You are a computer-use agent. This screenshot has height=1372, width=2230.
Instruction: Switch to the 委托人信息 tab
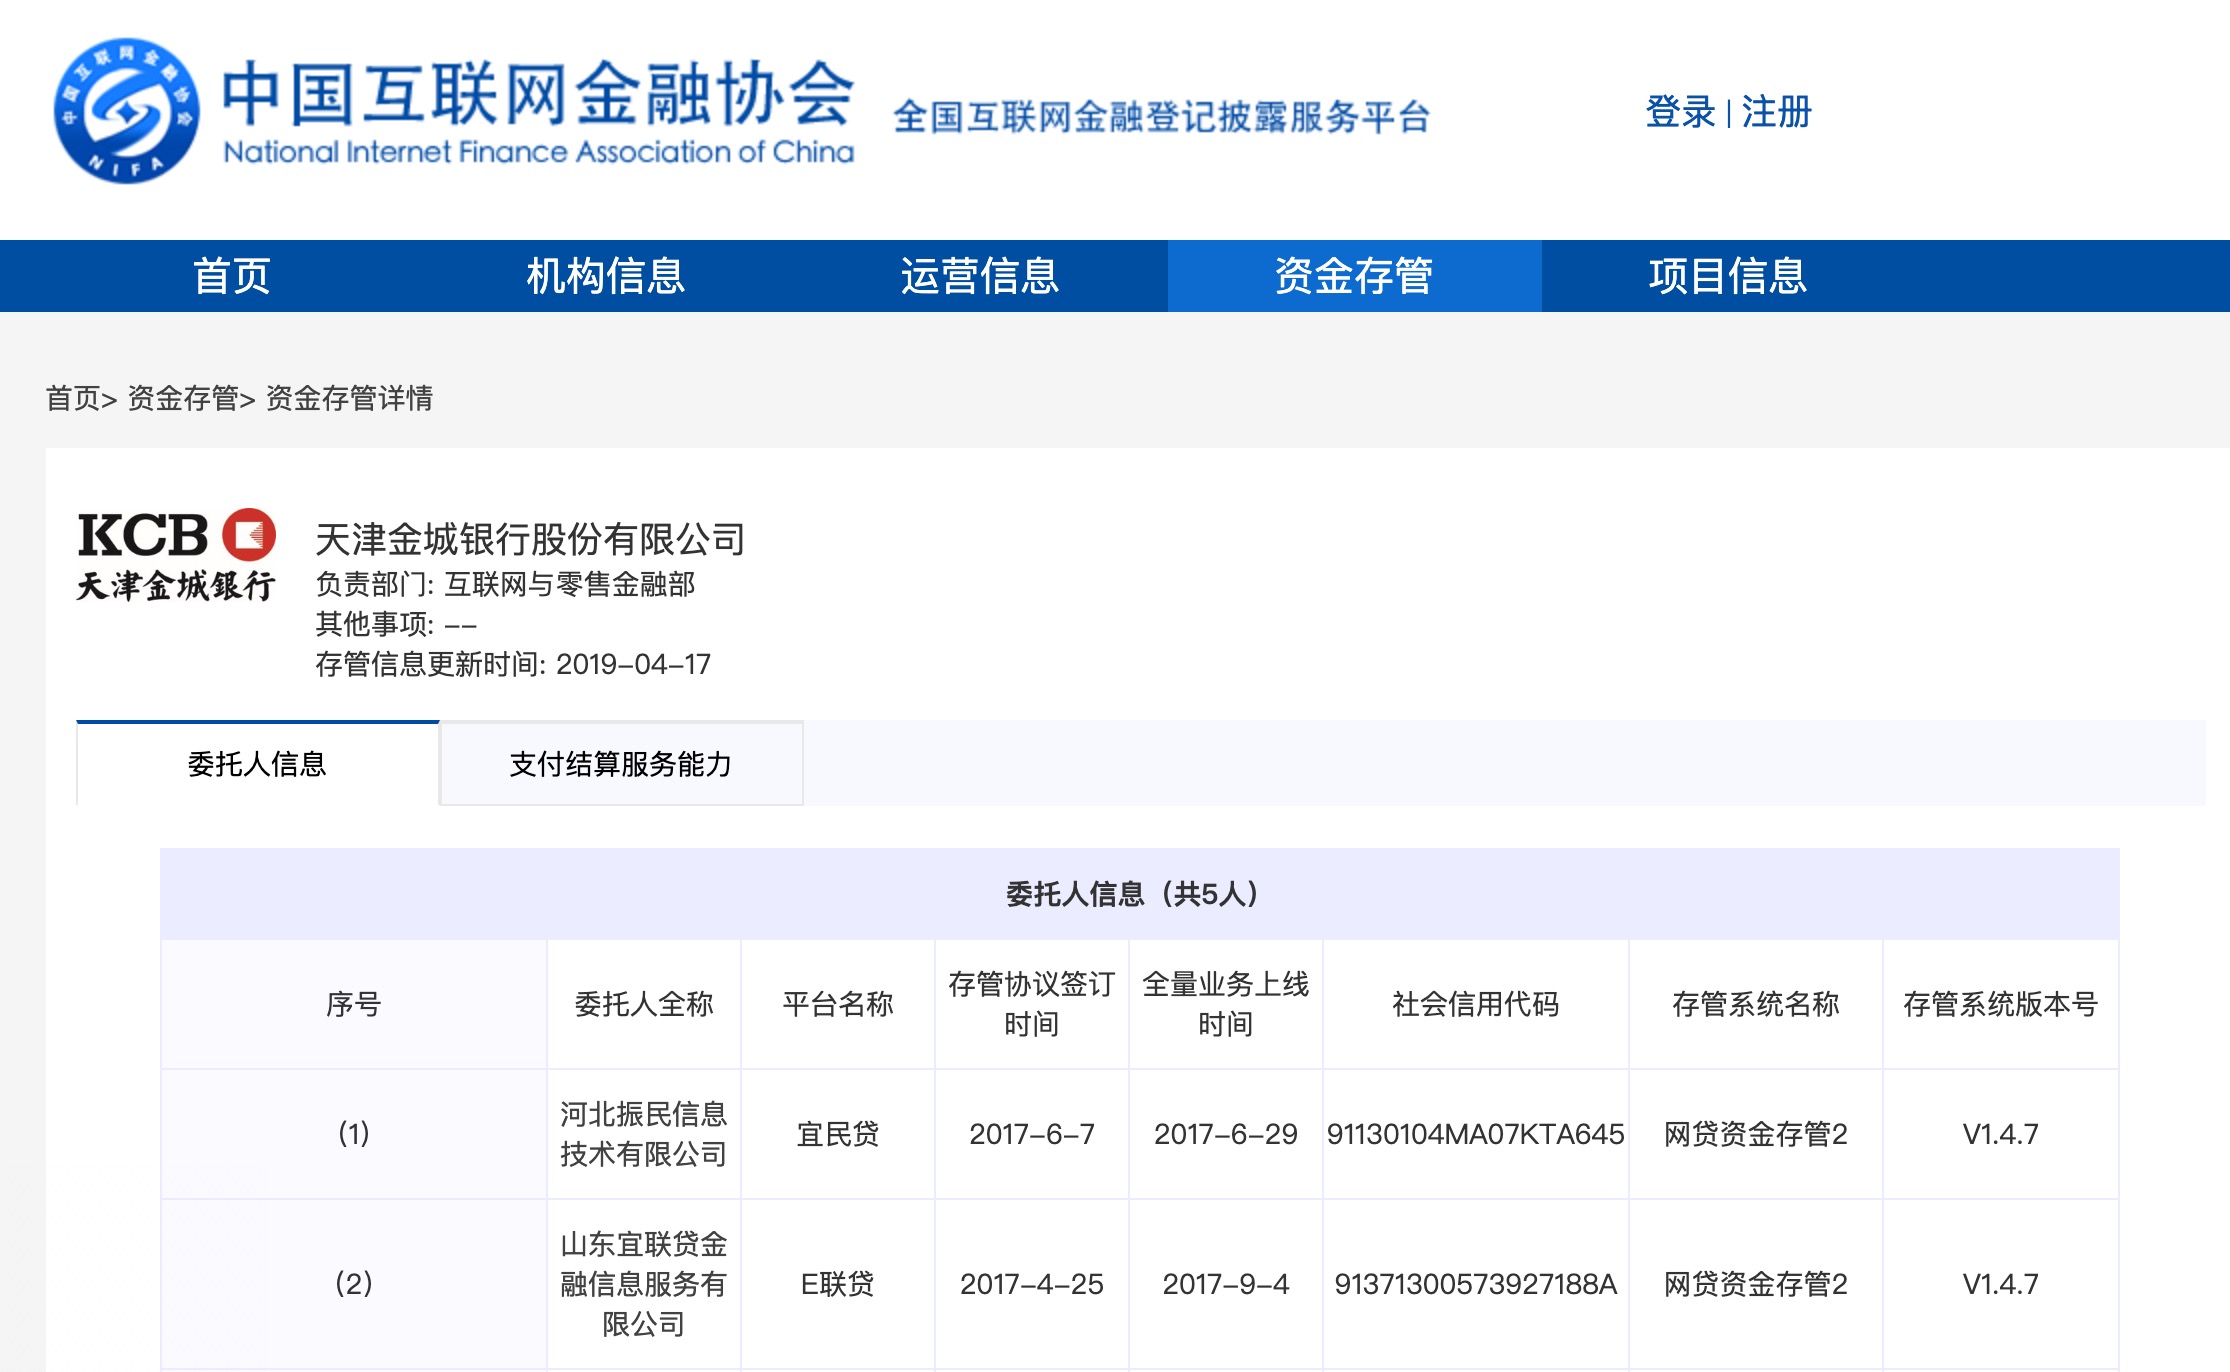[257, 764]
